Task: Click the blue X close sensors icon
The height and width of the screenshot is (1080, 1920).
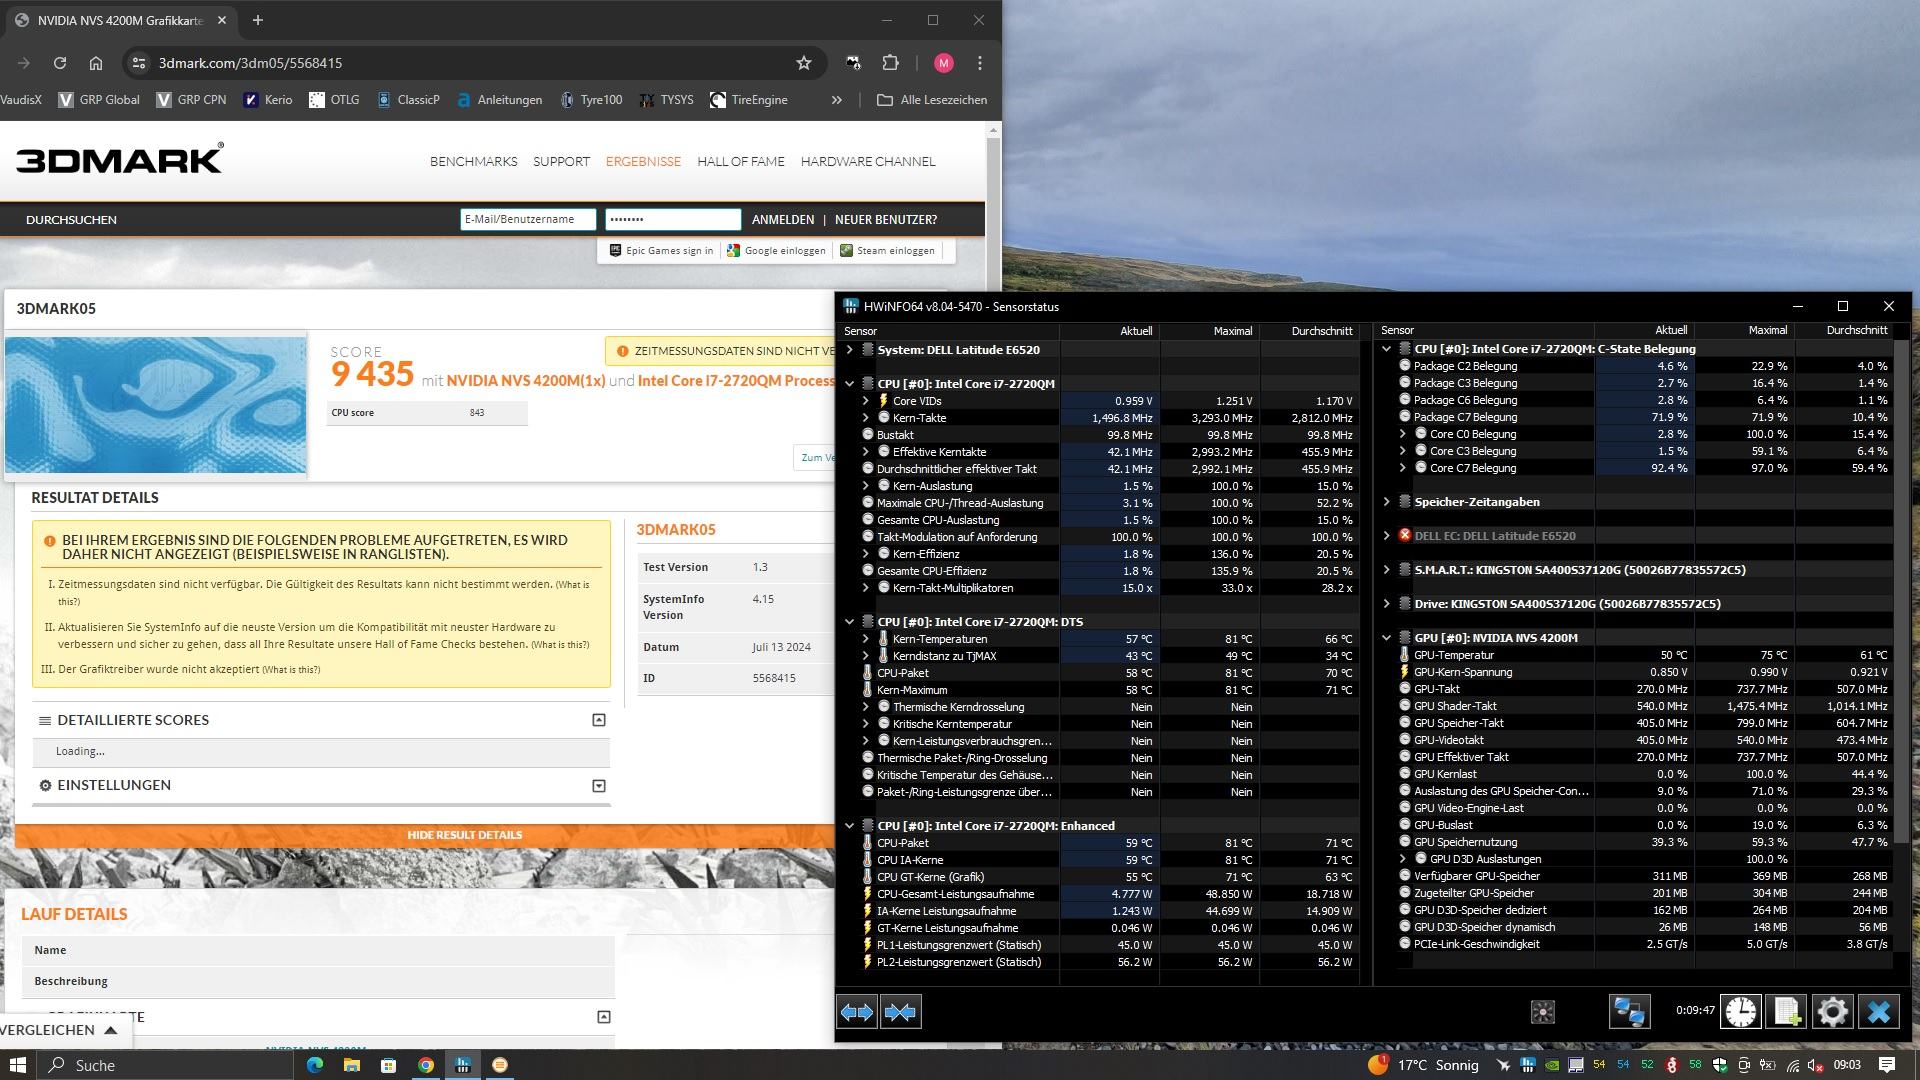Action: (x=1879, y=1012)
